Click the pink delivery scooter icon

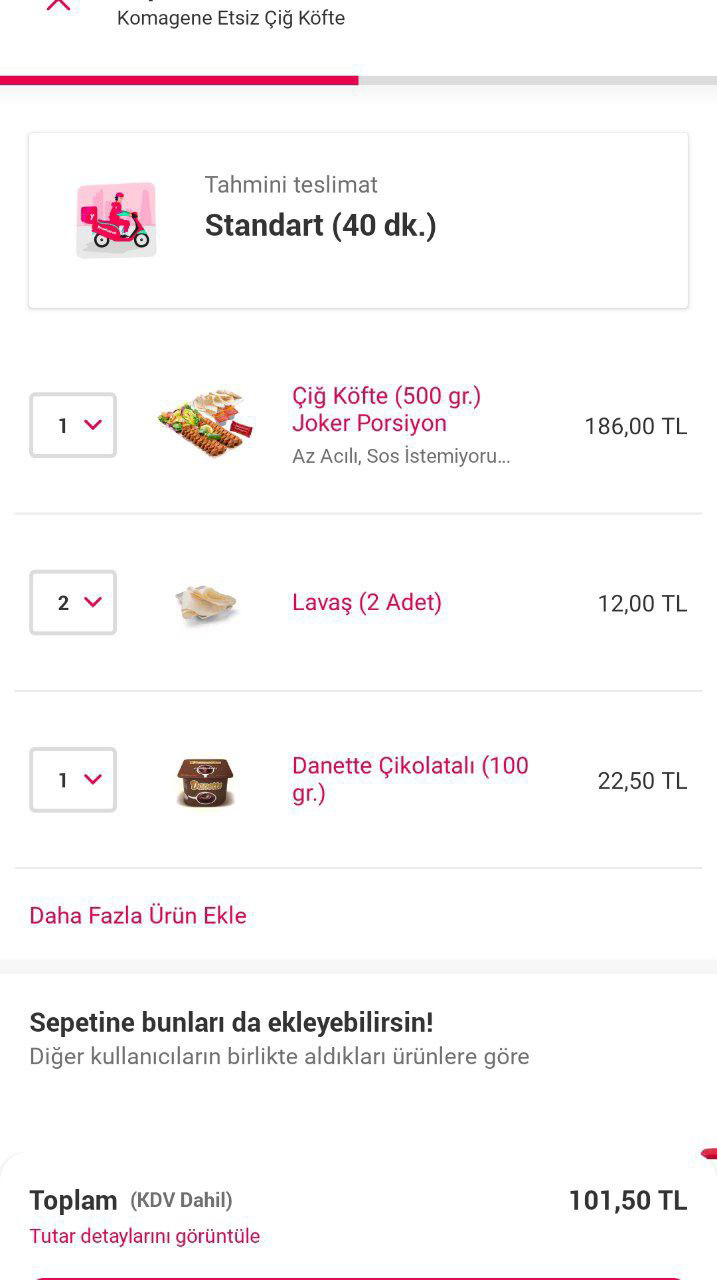pyautogui.click(x=117, y=218)
